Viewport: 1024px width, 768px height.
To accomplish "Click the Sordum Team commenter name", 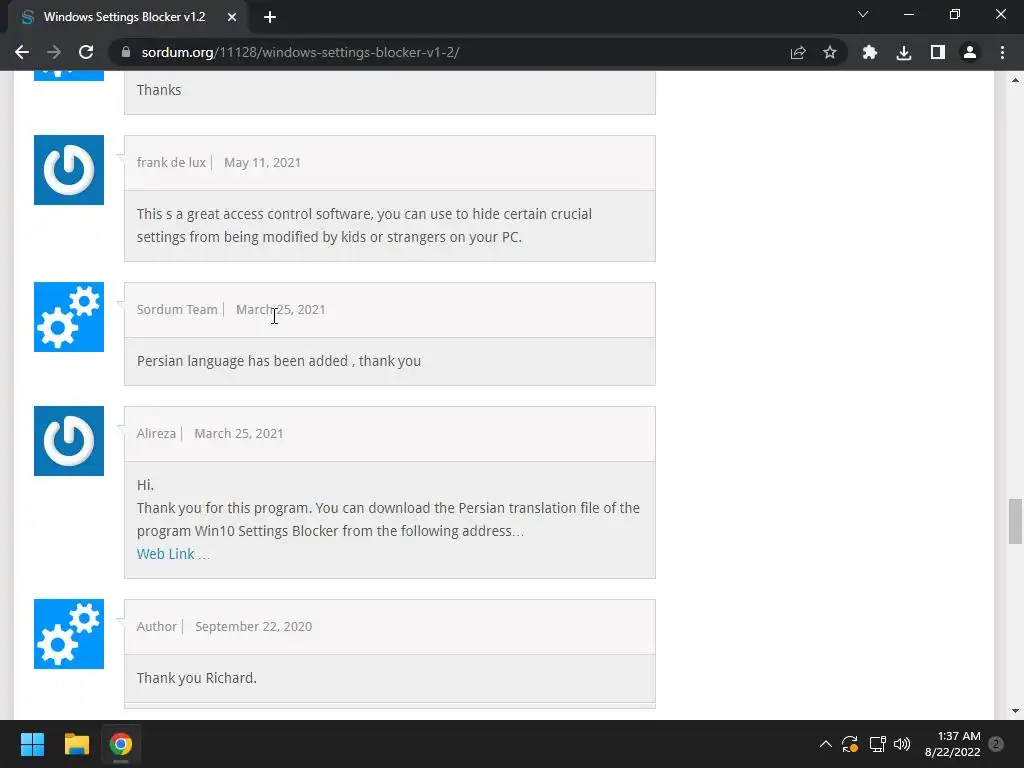I will tap(177, 310).
